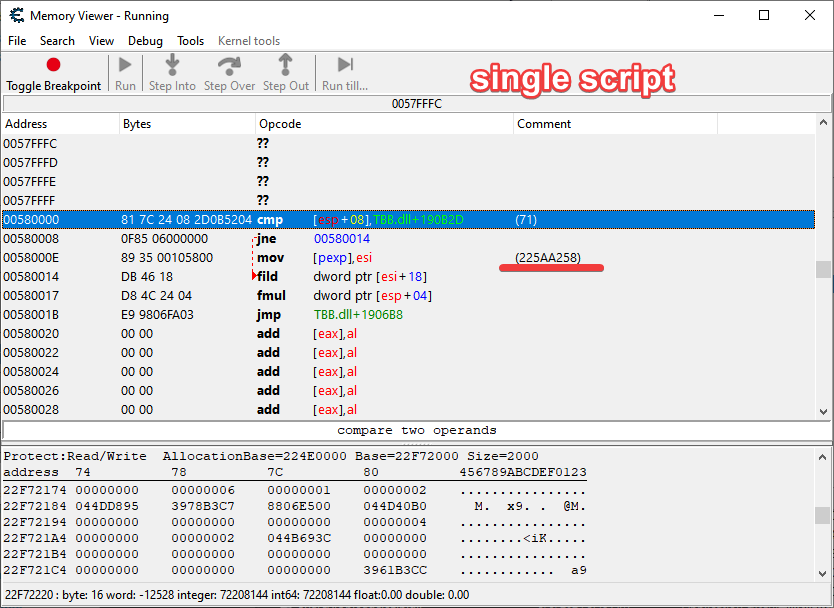Open the File menu

pos(16,41)
